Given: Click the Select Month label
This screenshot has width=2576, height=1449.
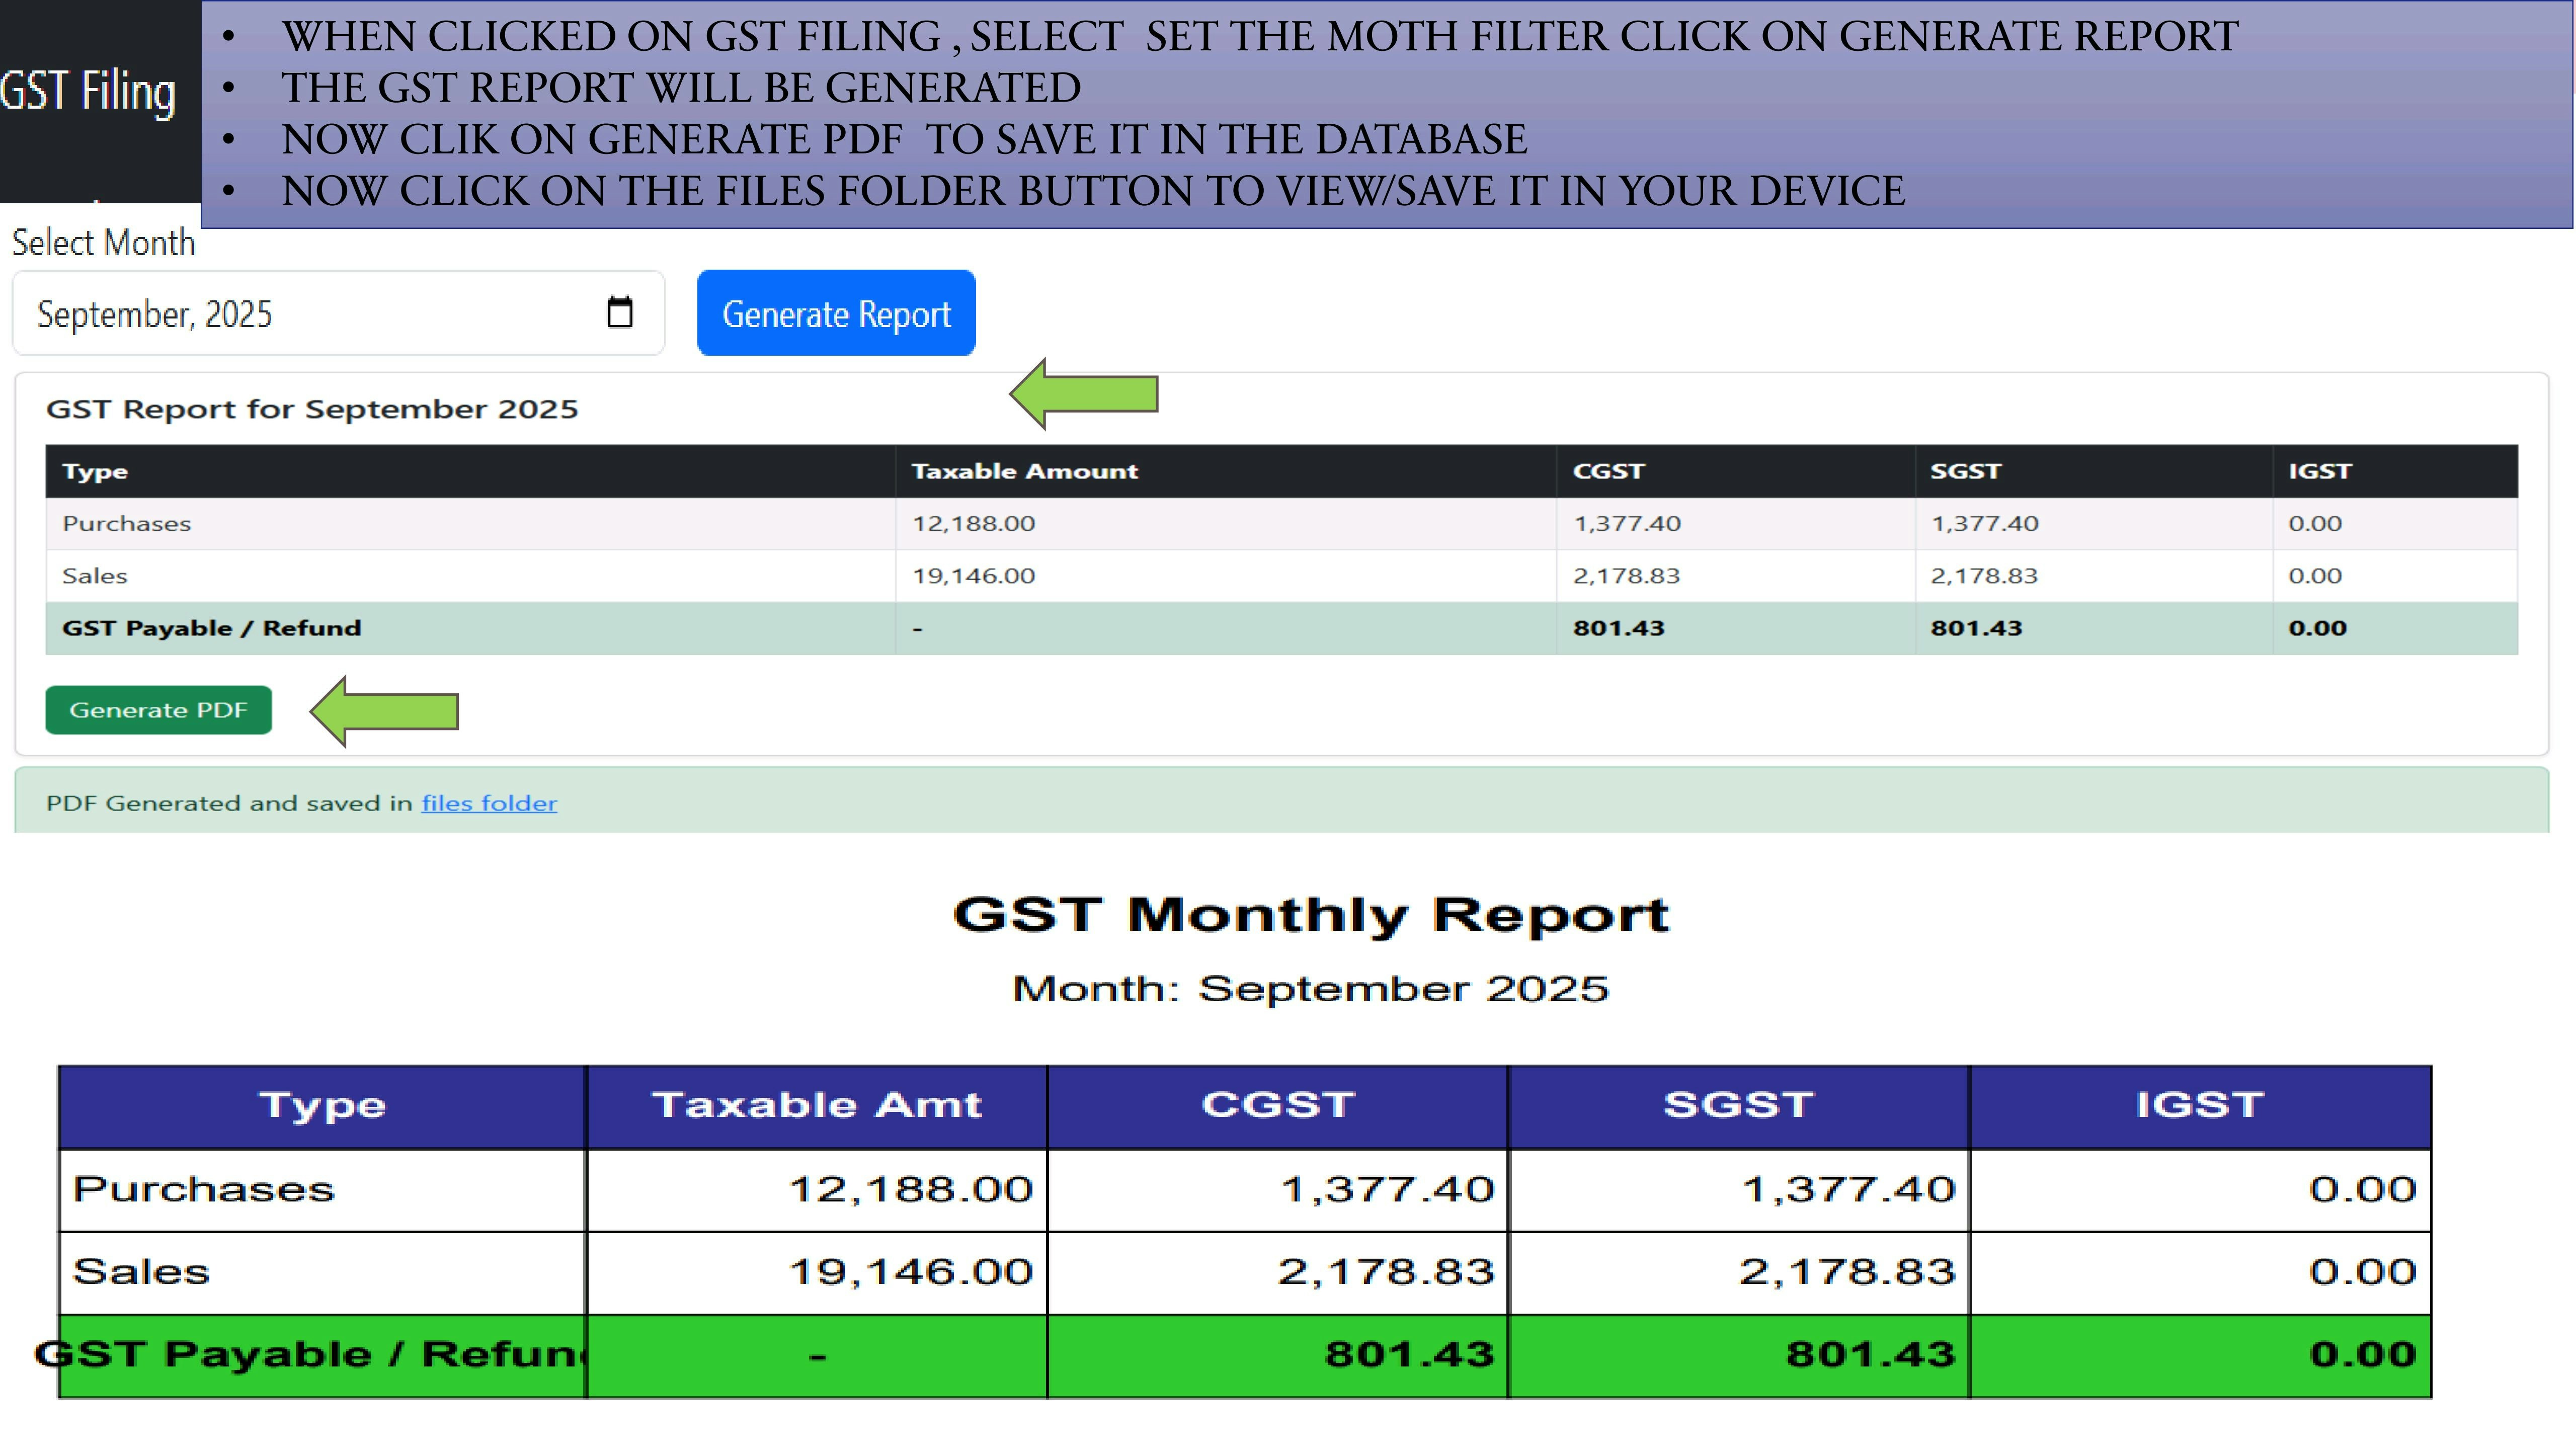Looking at the screenshot, I should [103, 243].
